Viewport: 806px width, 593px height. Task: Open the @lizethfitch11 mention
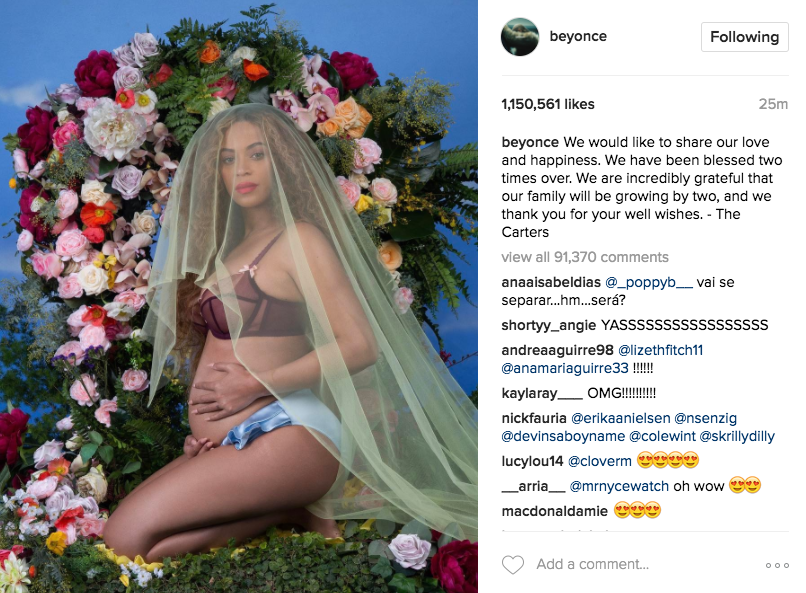660,350
